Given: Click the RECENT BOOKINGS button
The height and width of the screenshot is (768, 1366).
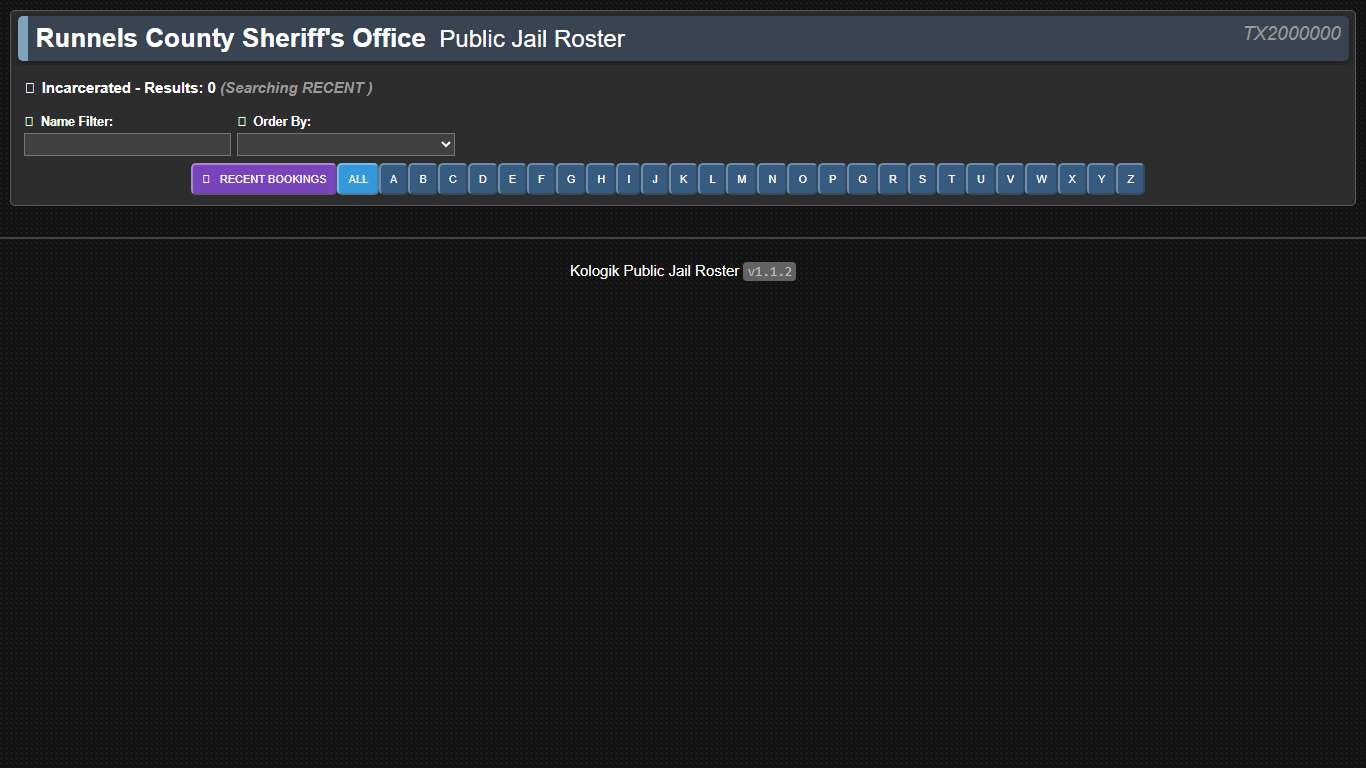Looking at the screenshot, I should point(263,179).
